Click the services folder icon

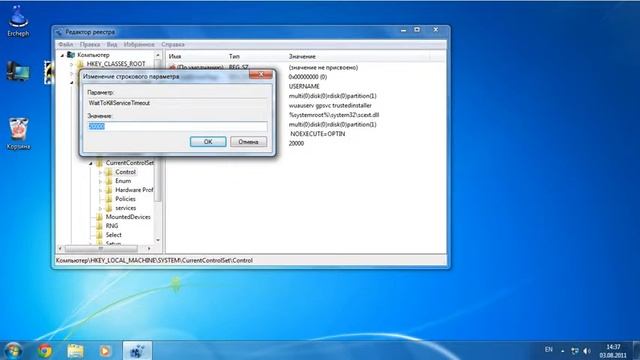pos(109,208)
